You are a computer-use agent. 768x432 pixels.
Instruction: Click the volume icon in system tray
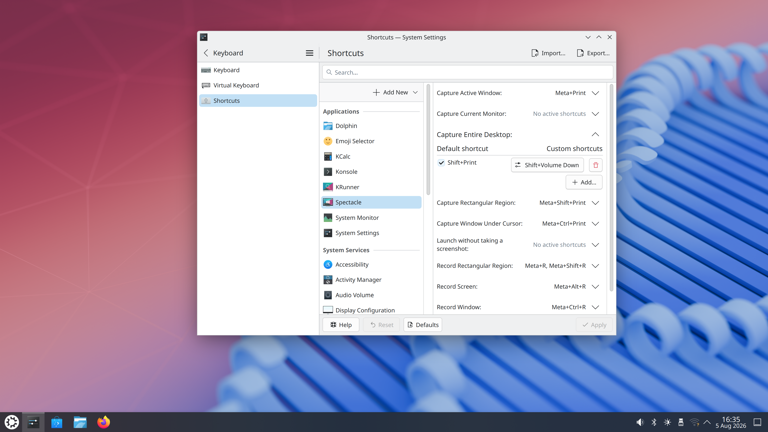click(x=640, y=422)
